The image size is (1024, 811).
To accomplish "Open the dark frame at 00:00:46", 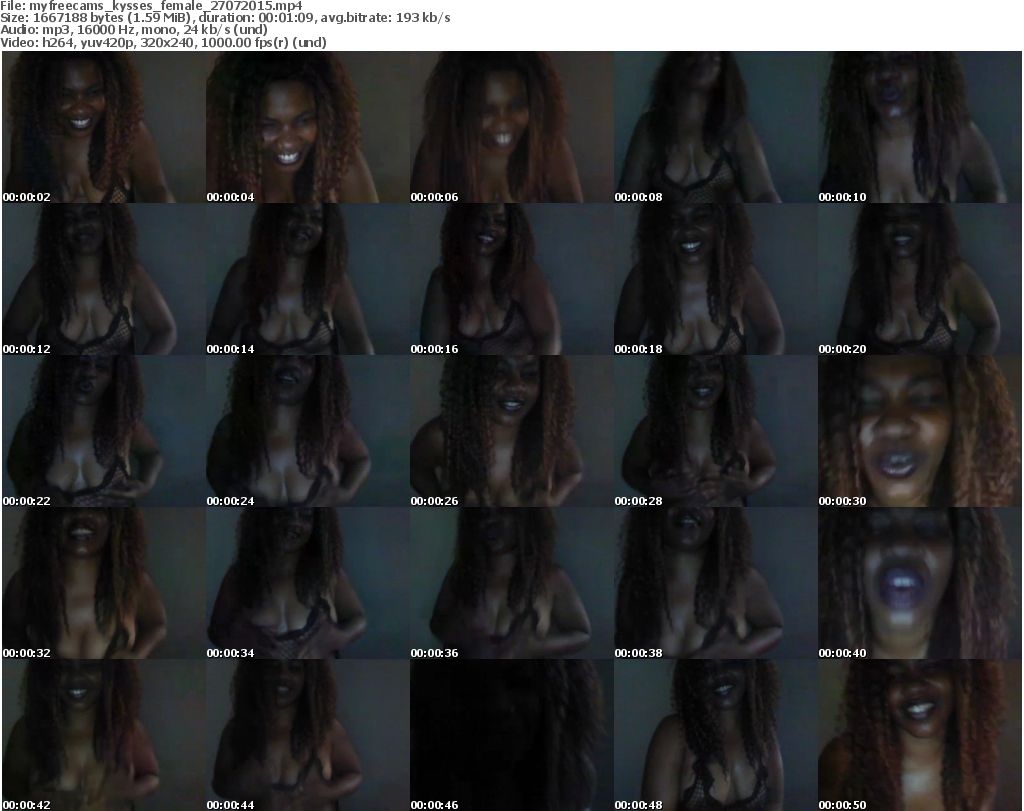I will [511, 735].
